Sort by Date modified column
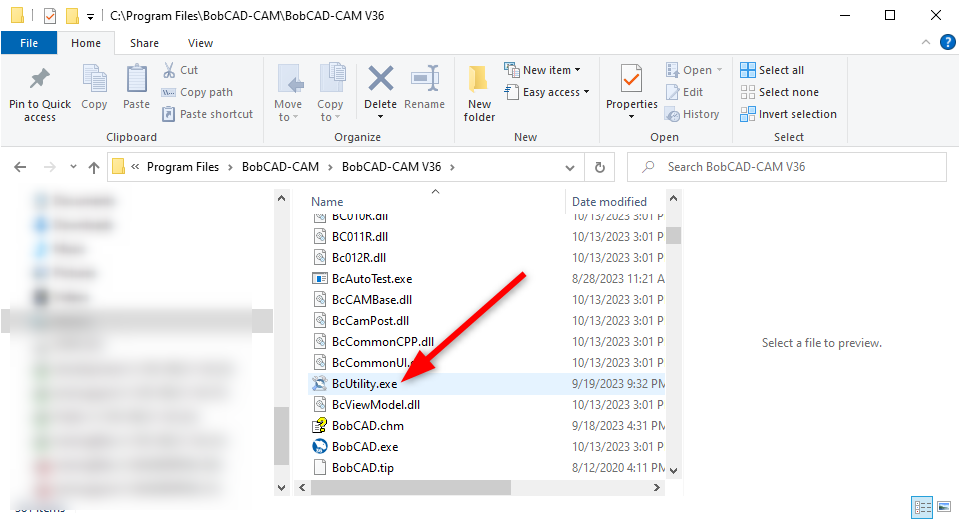Screen dimensions: 960x520 click(x=609, y=202)
